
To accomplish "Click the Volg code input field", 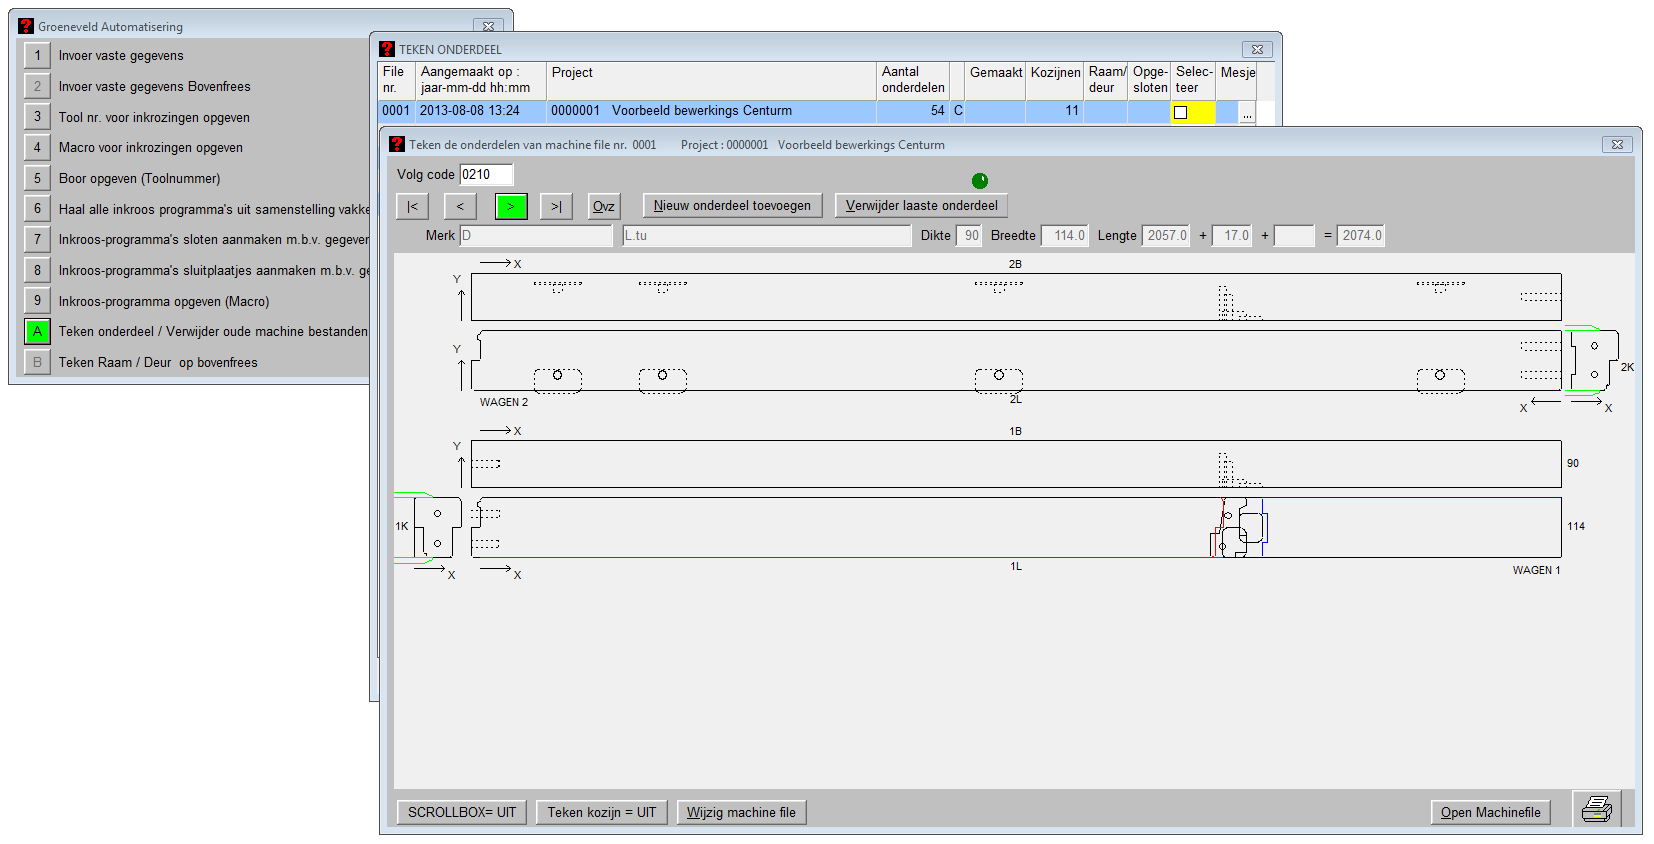I will tap(486, 175).
